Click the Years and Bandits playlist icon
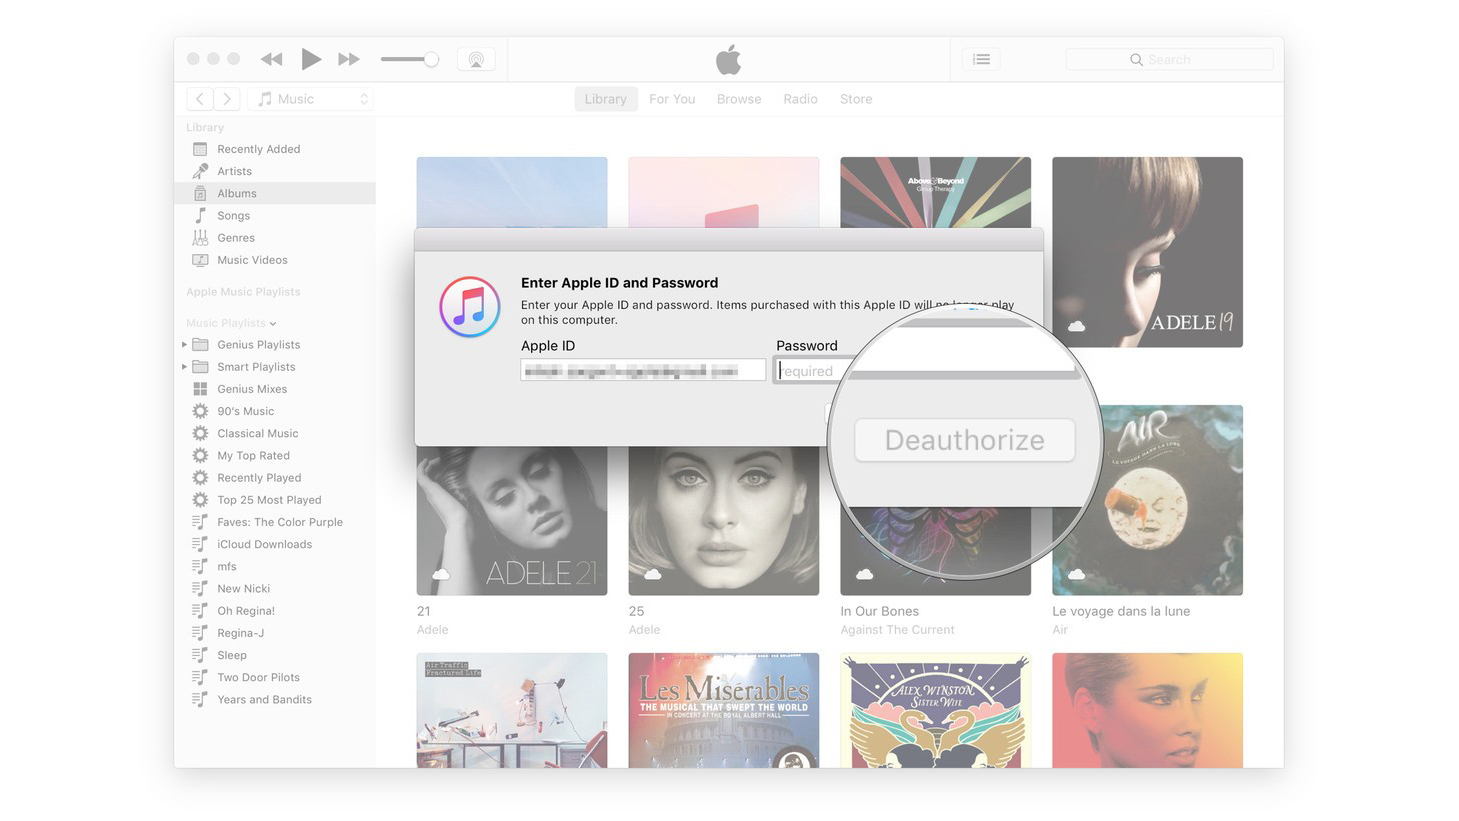 pyautogui.click(x=200, y=699)
